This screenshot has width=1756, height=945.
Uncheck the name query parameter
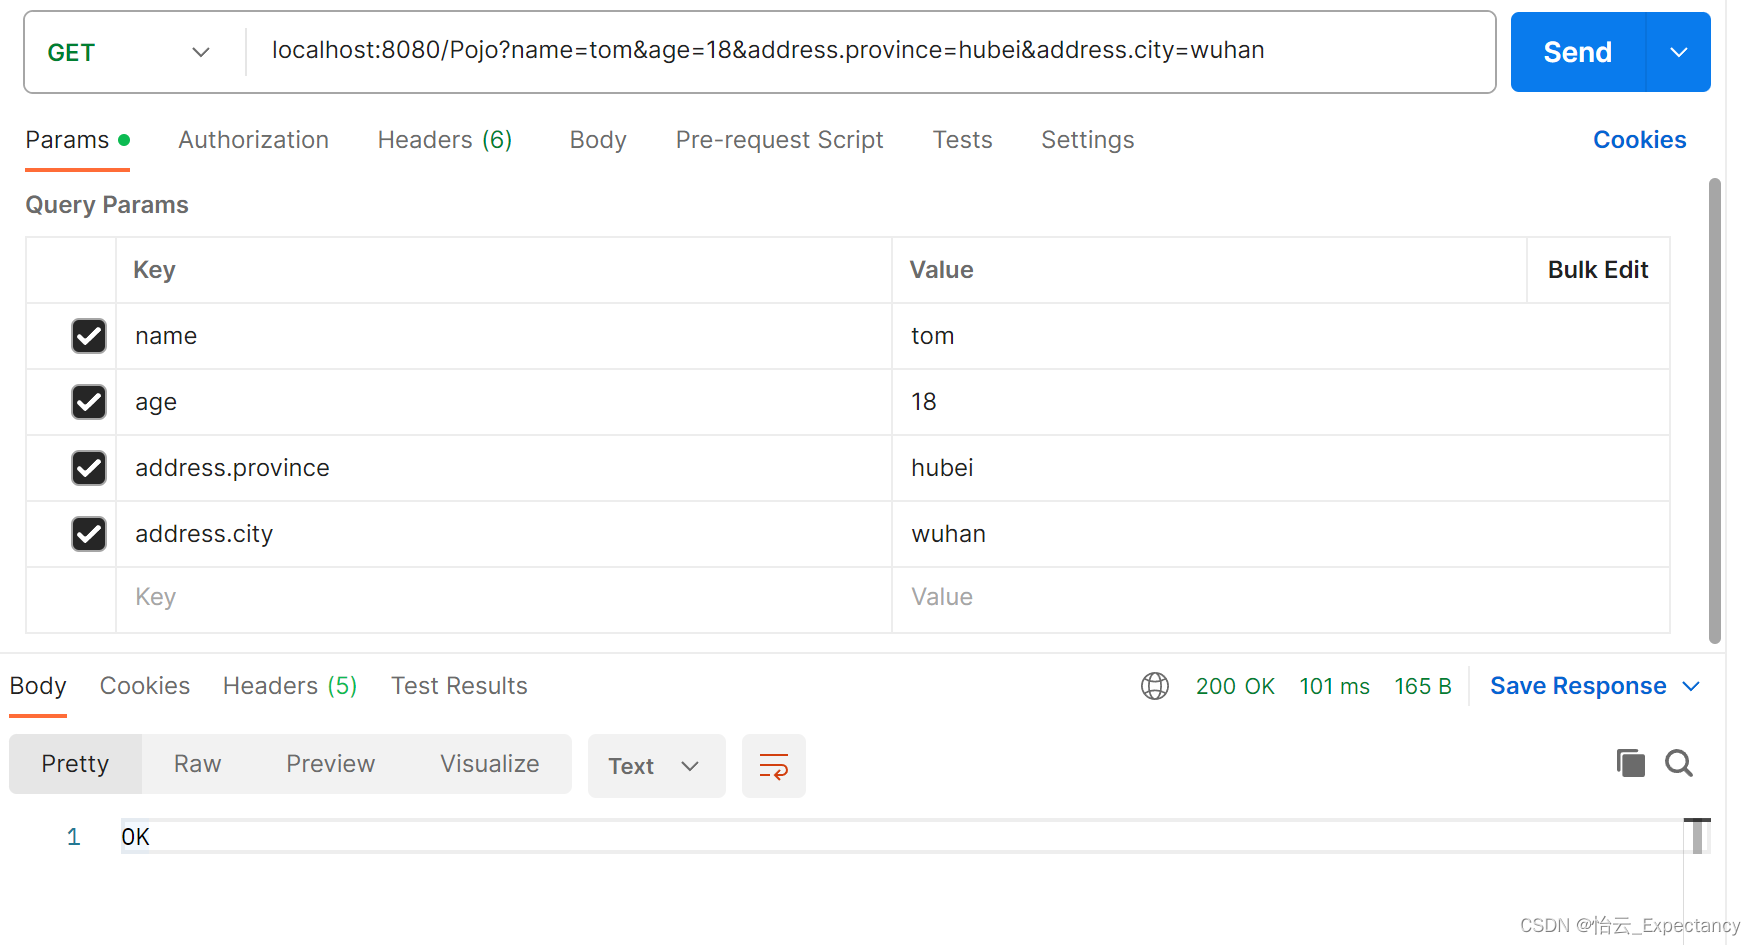pos(88,336)
